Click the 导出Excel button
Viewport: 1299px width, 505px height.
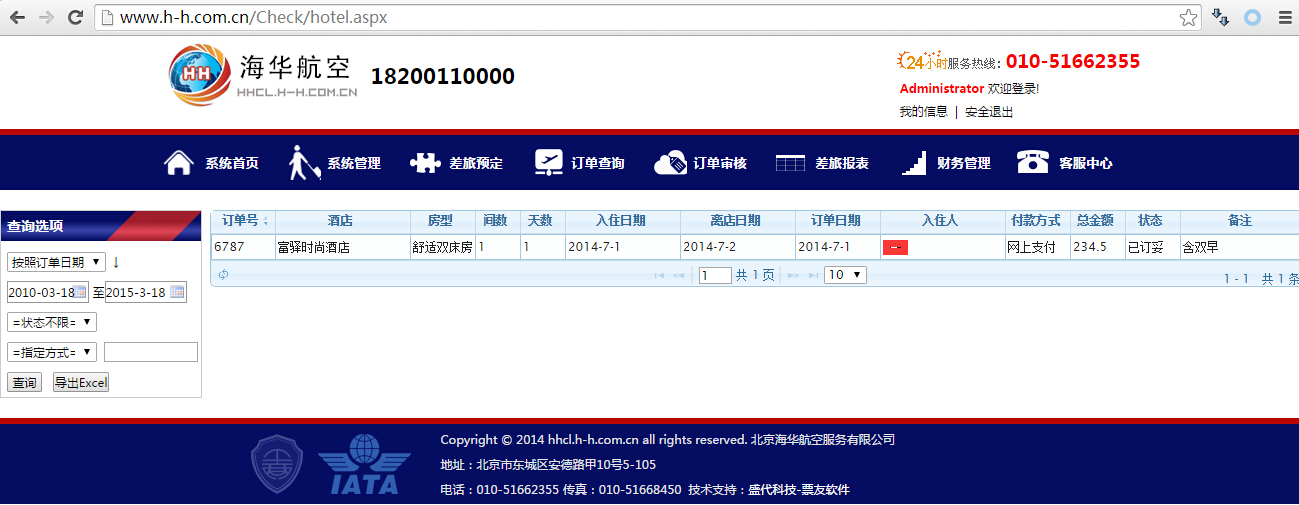(81, 382)
